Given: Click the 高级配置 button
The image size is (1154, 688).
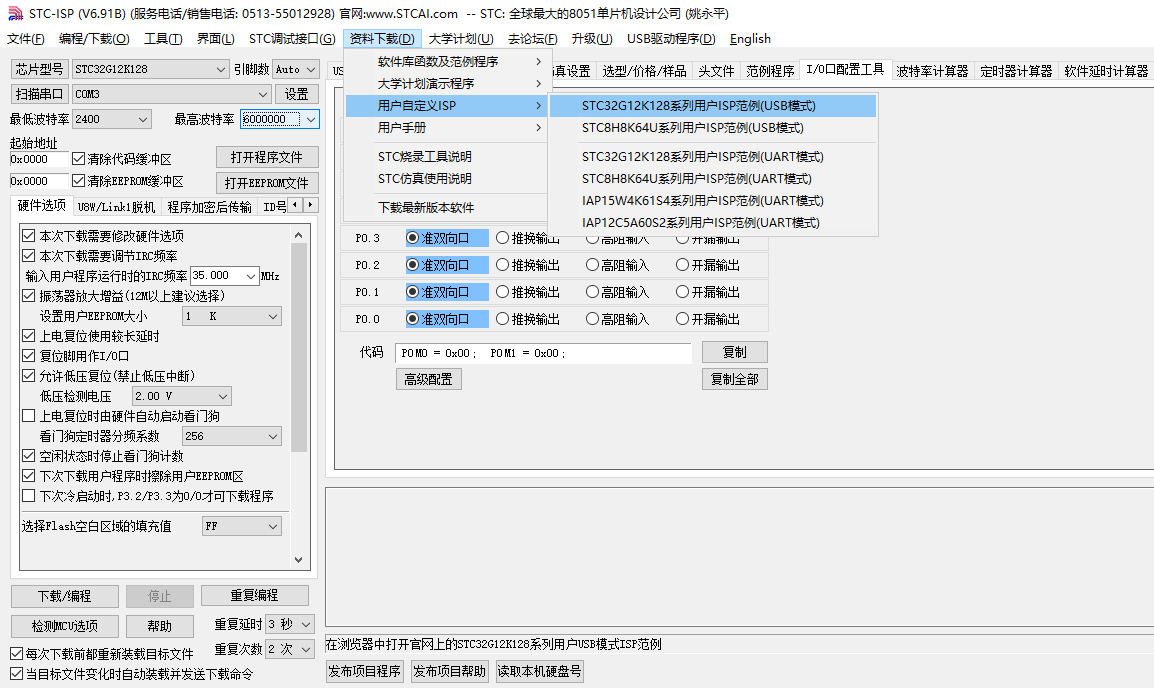Looking at the screenshot, I should coord(428,379).
